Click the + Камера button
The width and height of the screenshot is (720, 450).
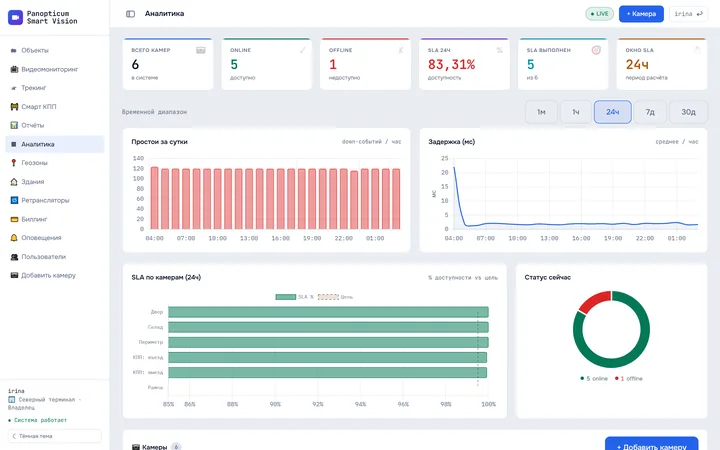click(x=641, y=14)
